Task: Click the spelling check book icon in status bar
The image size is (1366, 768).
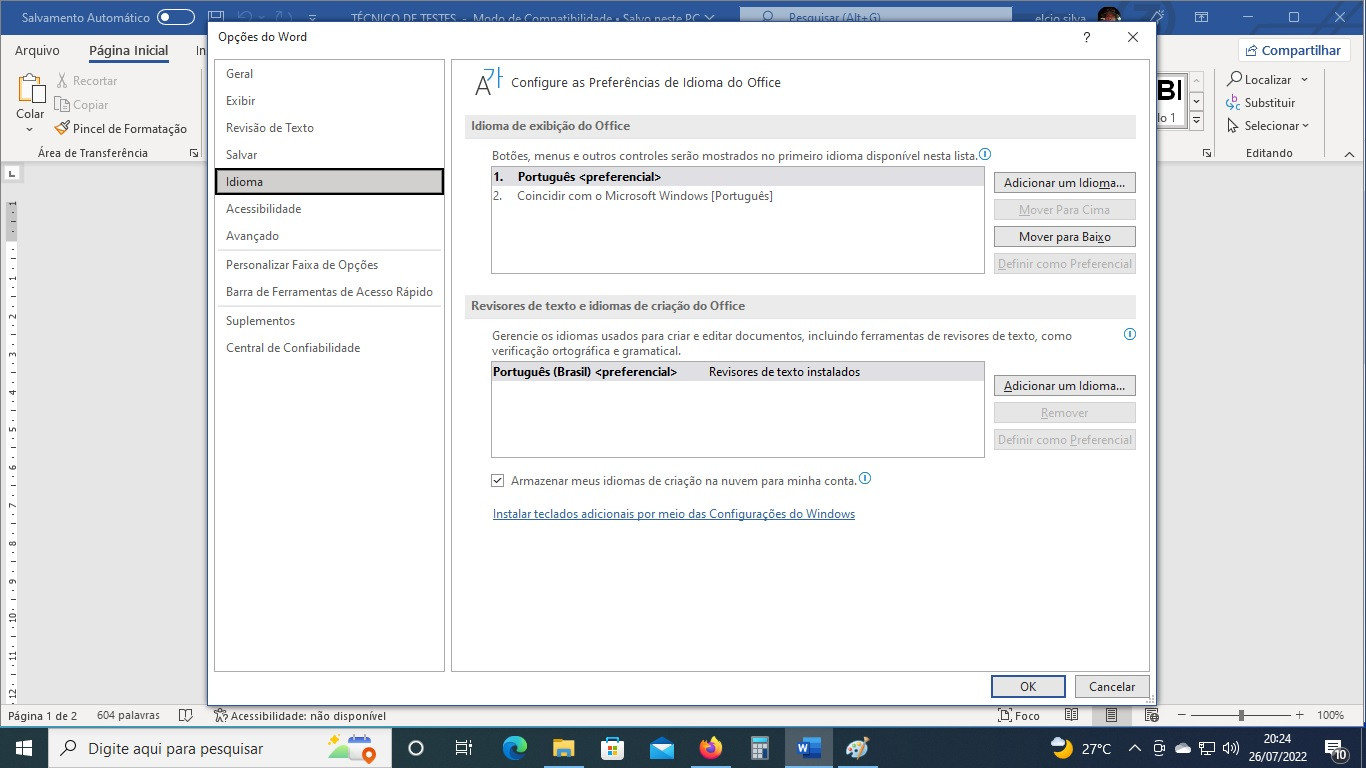Action: pyautogui.click(x=185, y=716)
